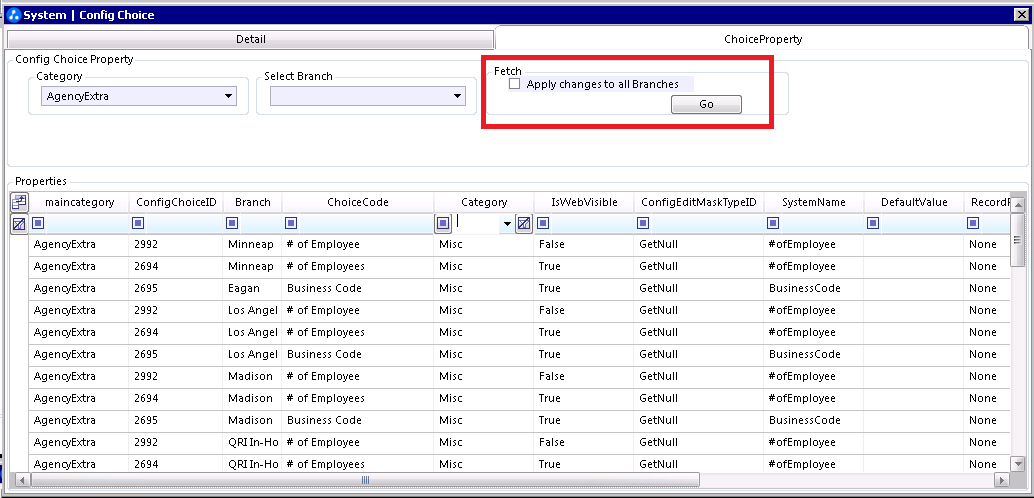Click BusinessCode SystemName in Eagan row
The image size is (1034, 498).
(814, 288)
